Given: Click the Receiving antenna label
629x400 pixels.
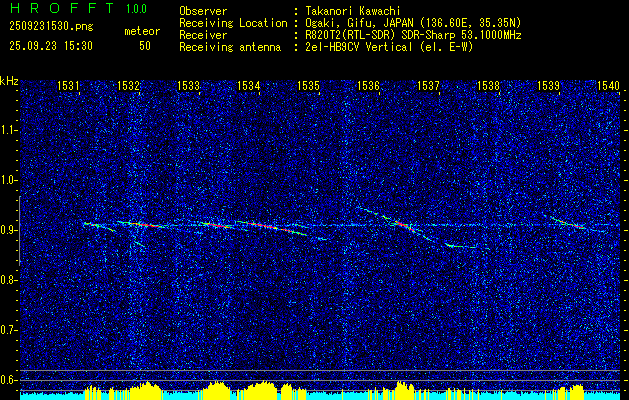Looking at the screenshot, I should point(230,47).
